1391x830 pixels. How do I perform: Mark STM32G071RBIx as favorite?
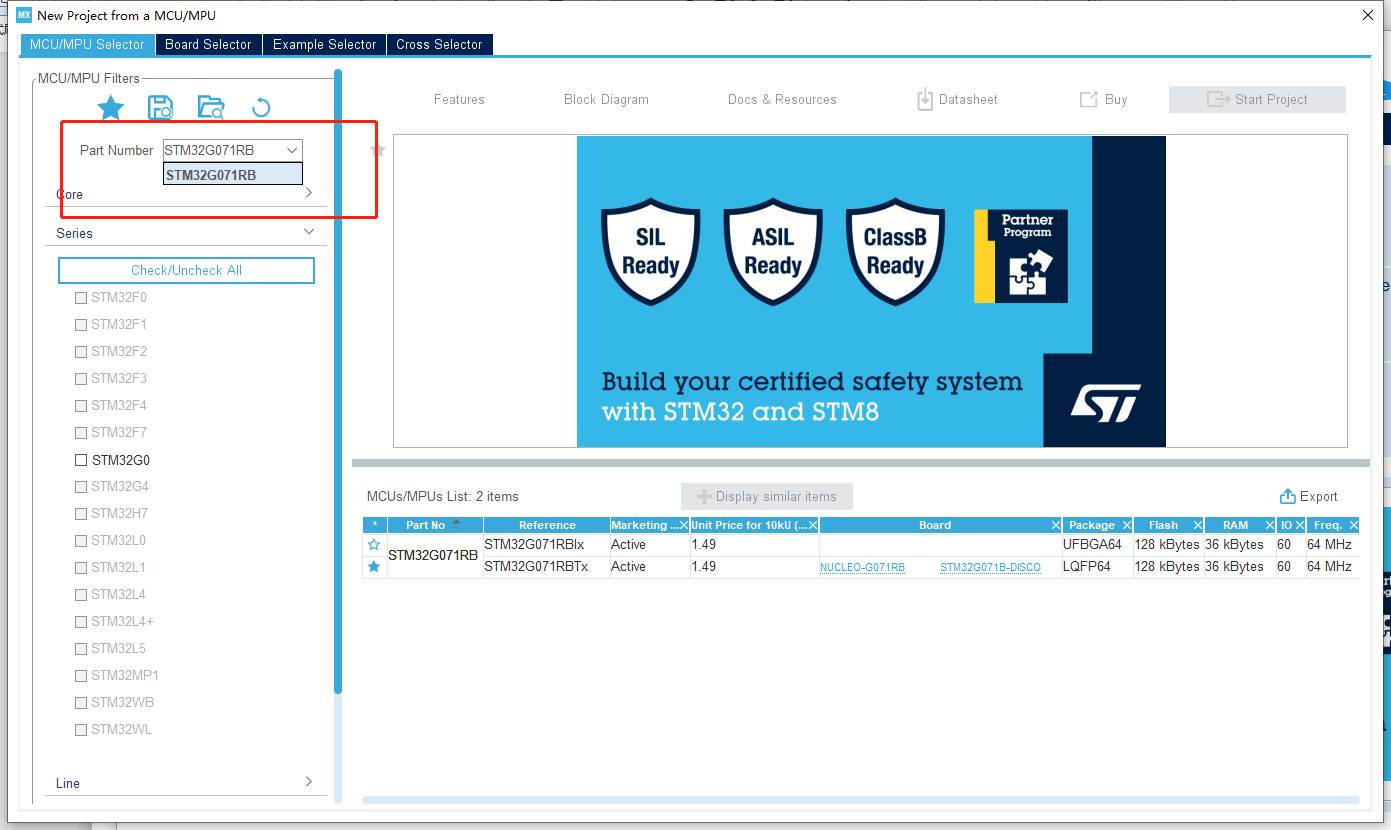pos(373,544)
